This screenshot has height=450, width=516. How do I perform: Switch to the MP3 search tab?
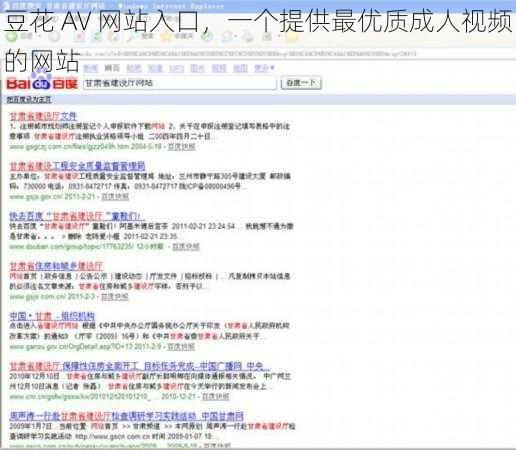coord(176,68)
